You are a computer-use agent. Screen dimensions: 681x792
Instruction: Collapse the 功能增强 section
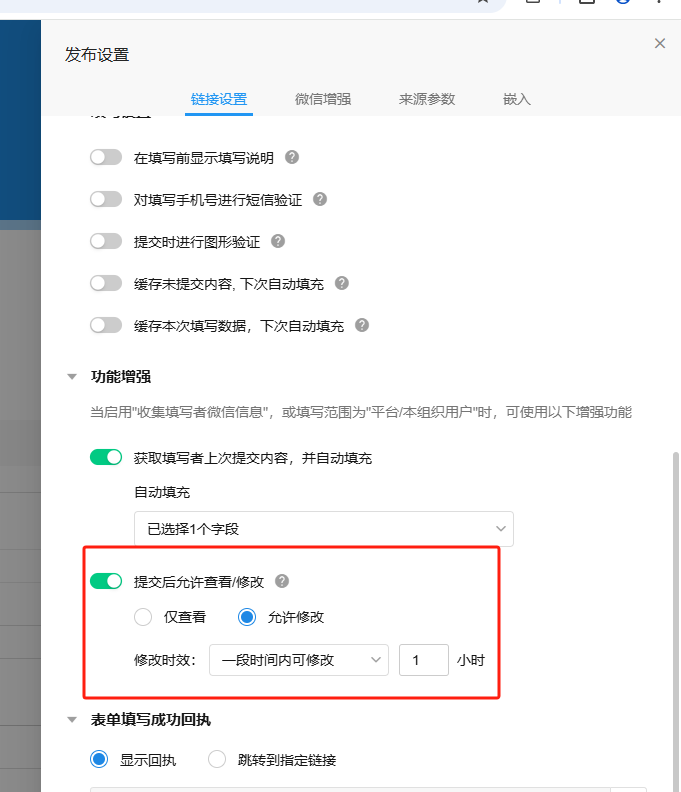[x=72, y=377]
